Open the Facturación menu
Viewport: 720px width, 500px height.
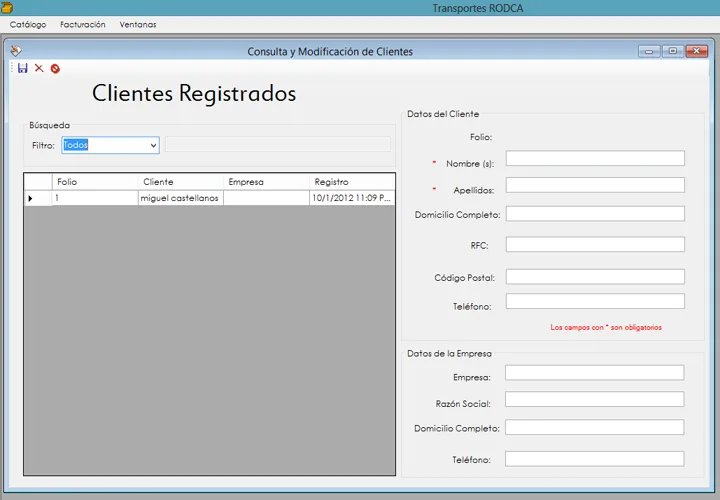point(83,24)
